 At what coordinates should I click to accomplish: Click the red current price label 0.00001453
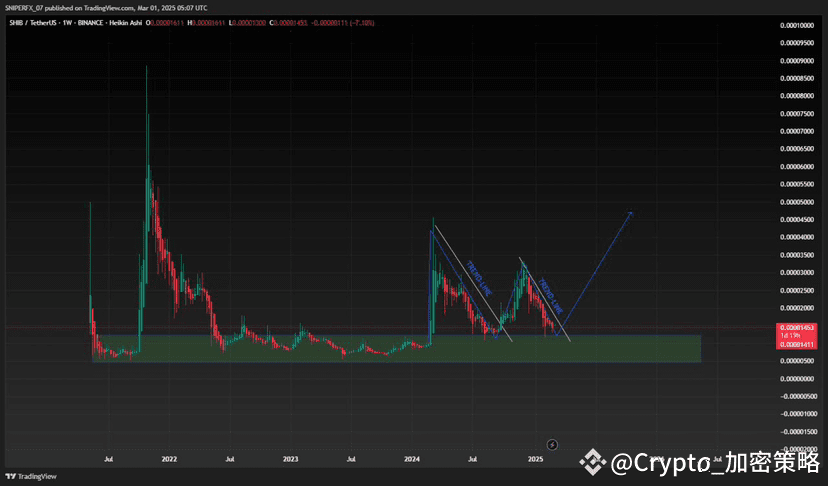pyautogui.click(x=797, y=328)
